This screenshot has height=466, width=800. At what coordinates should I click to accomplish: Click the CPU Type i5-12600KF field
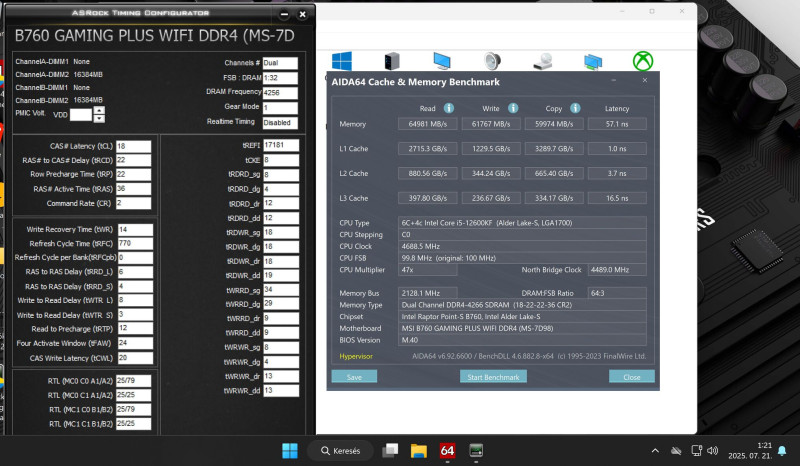tap(522, 223)
